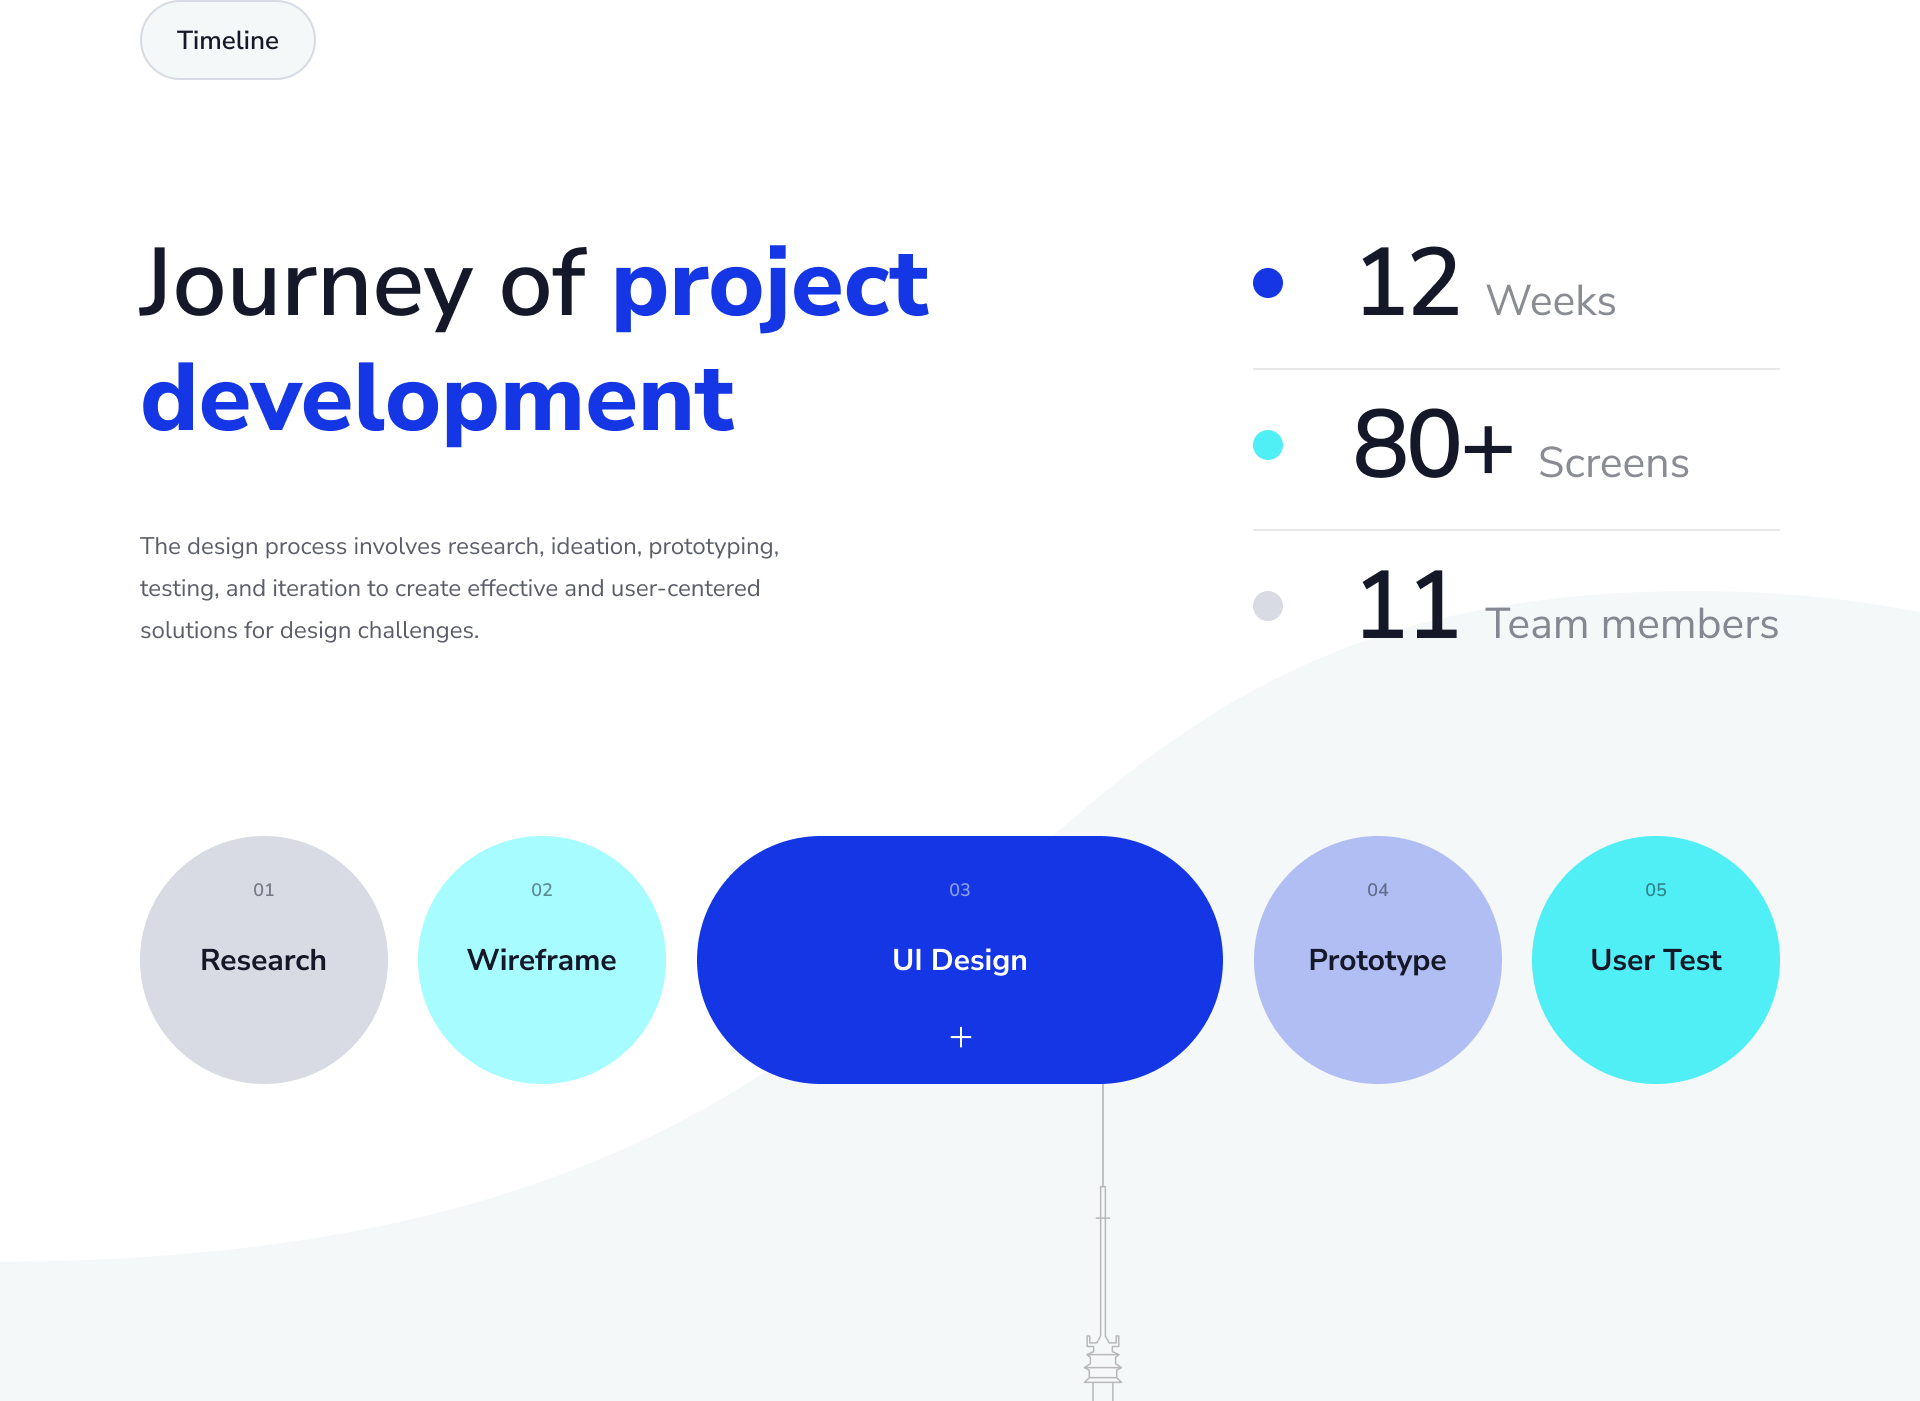Image resolution: width=1920 pixels, height=1401 pixels.
Task: Click the 05 step number label
Action: [1655, 890]
